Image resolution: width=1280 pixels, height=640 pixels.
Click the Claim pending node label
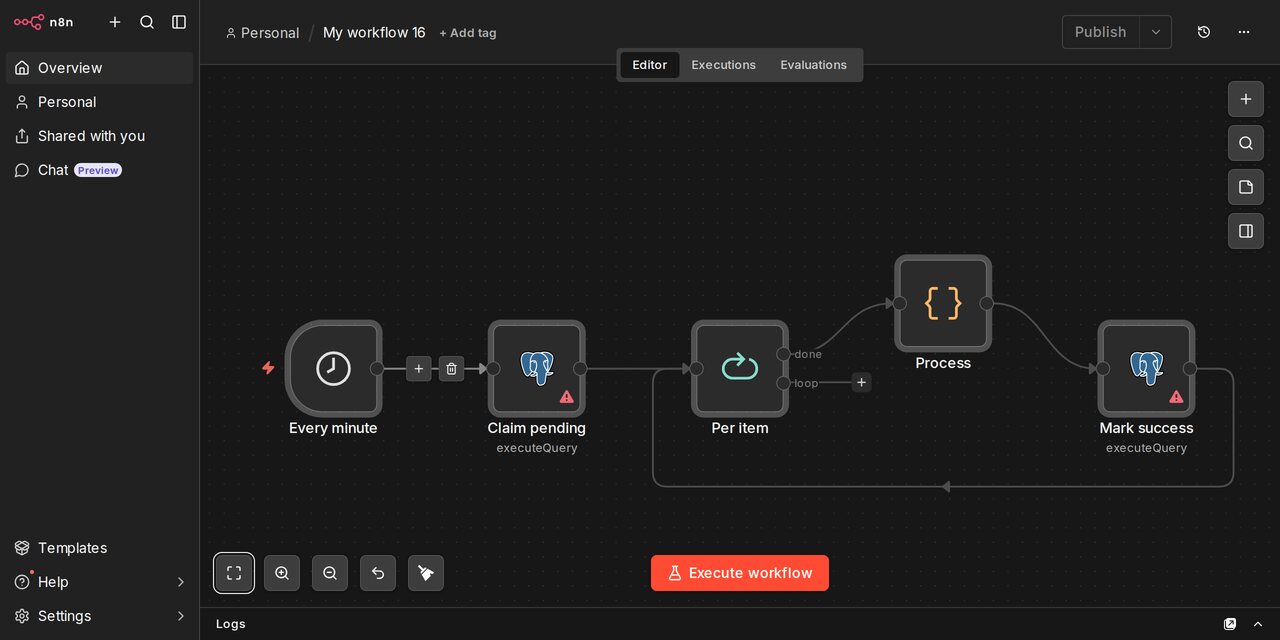[537, 428]
